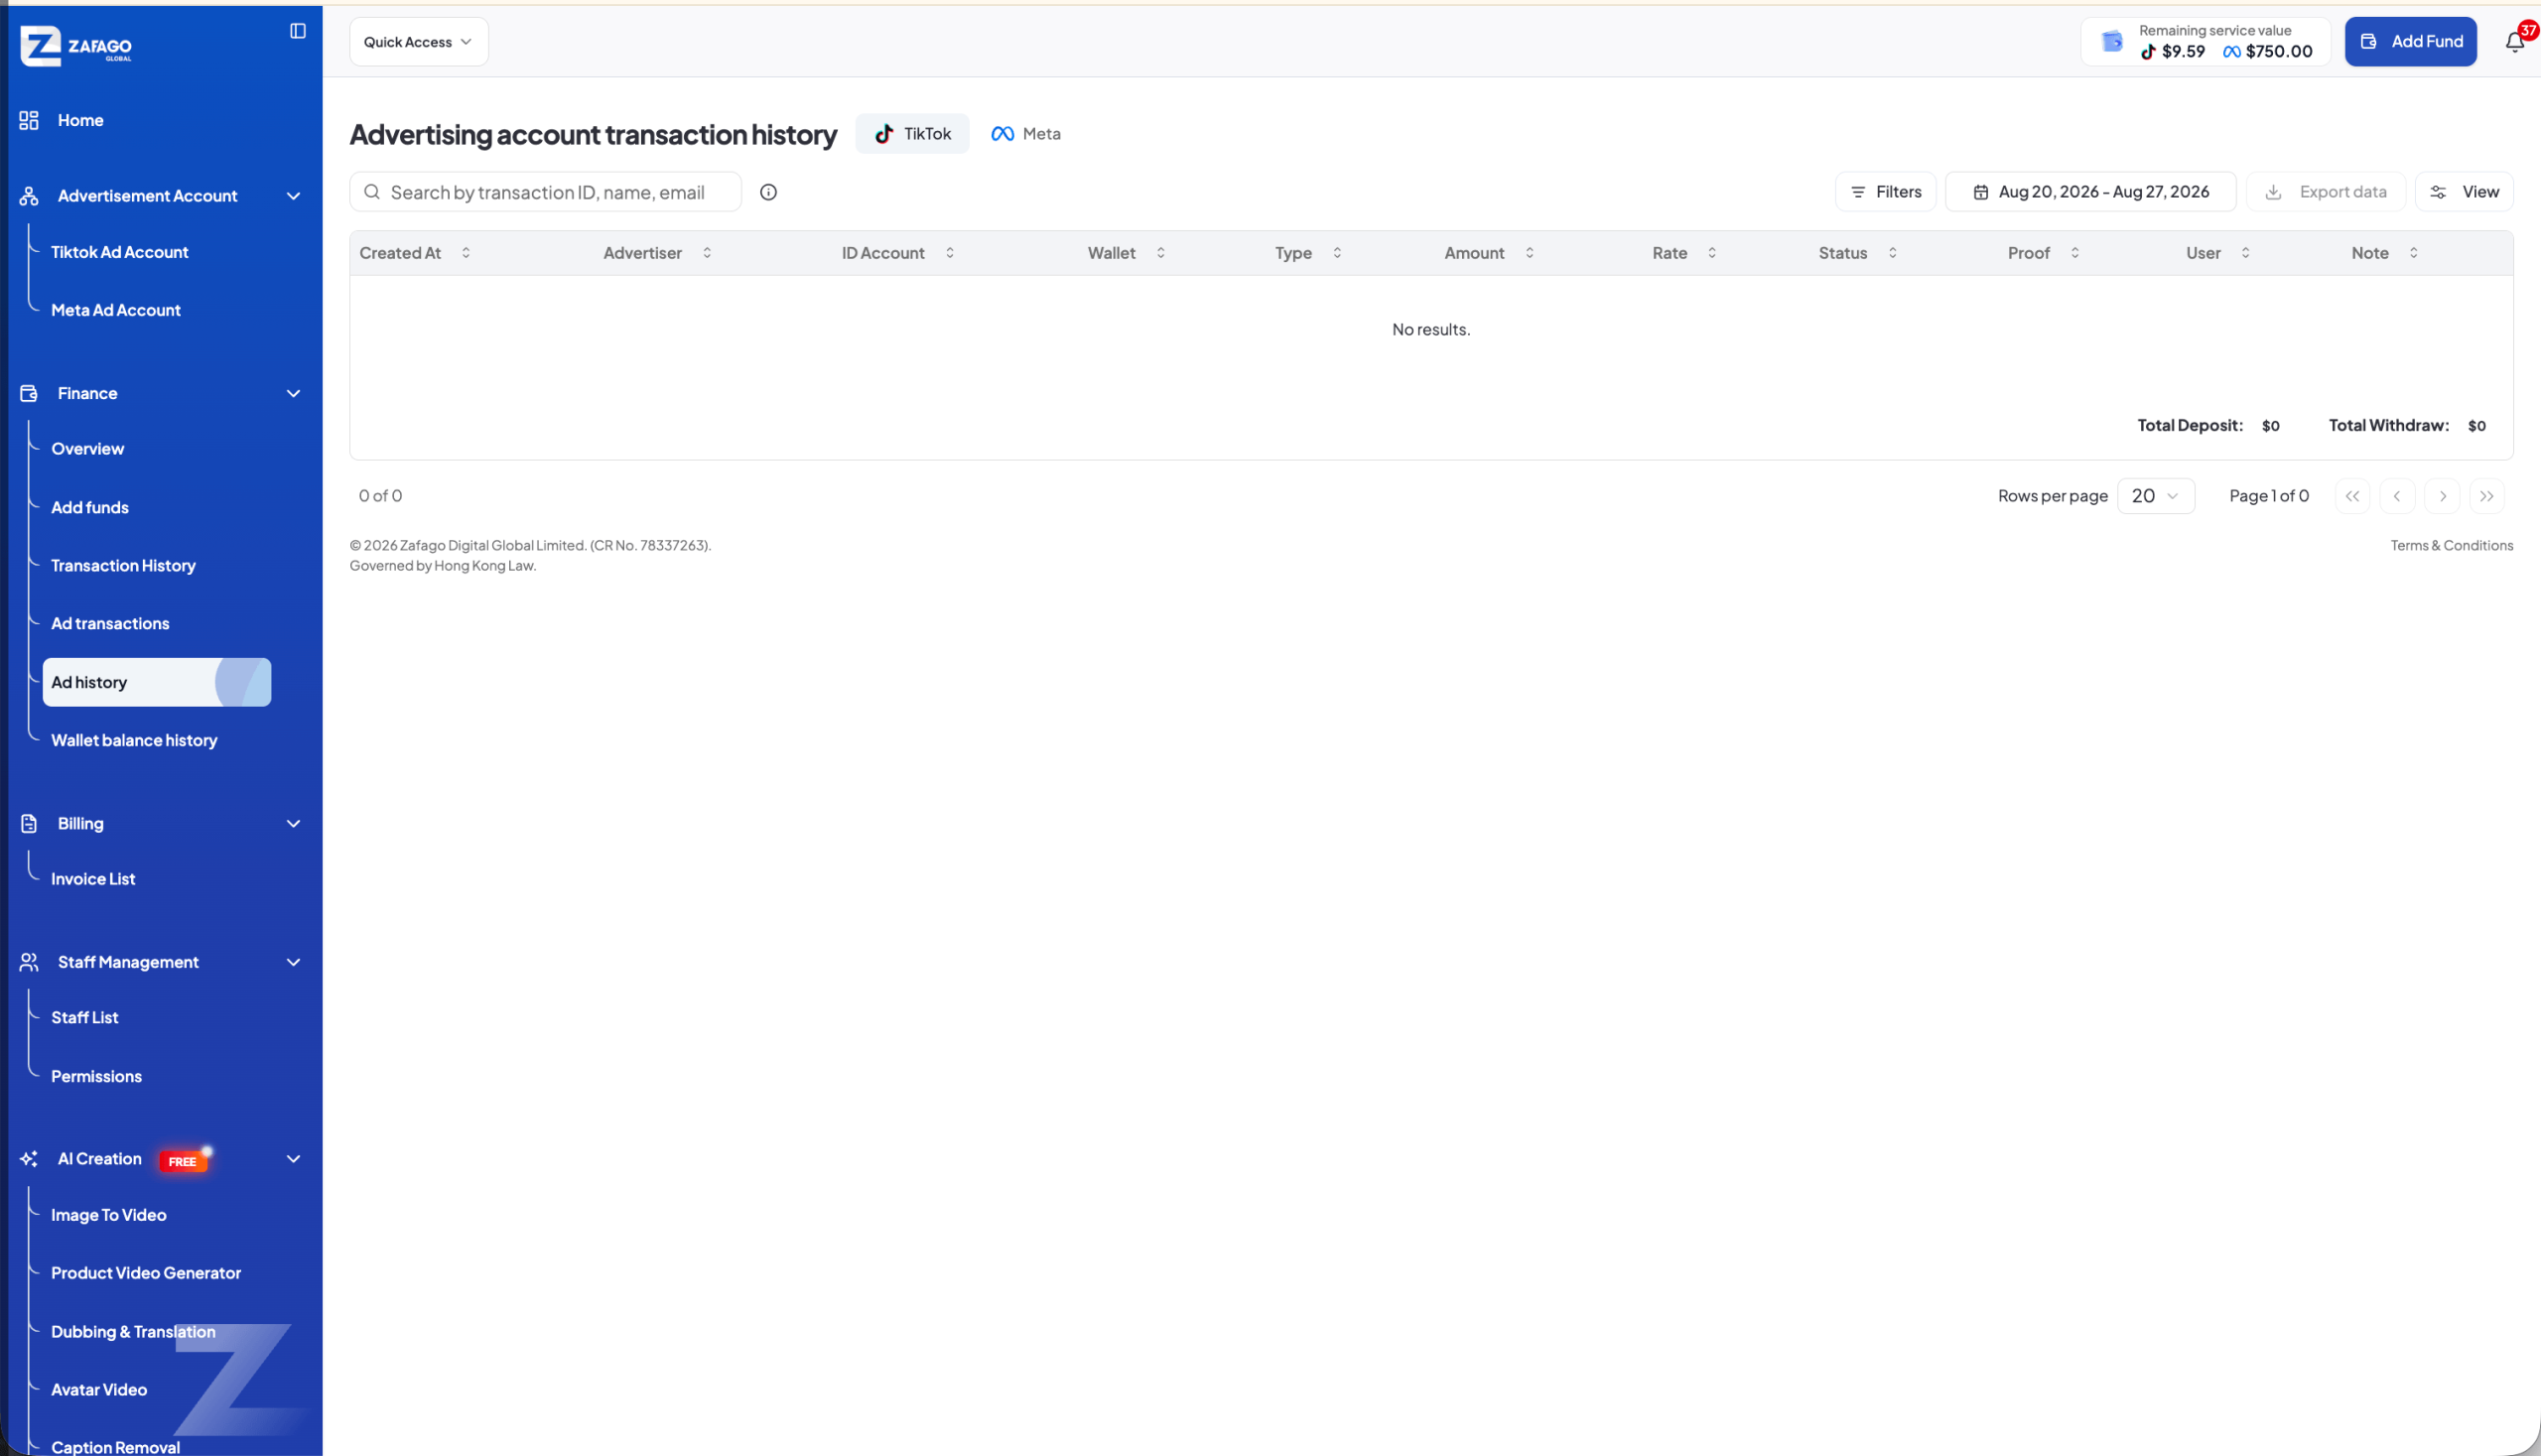Switch to the TikTok tab

pos(912,134)
